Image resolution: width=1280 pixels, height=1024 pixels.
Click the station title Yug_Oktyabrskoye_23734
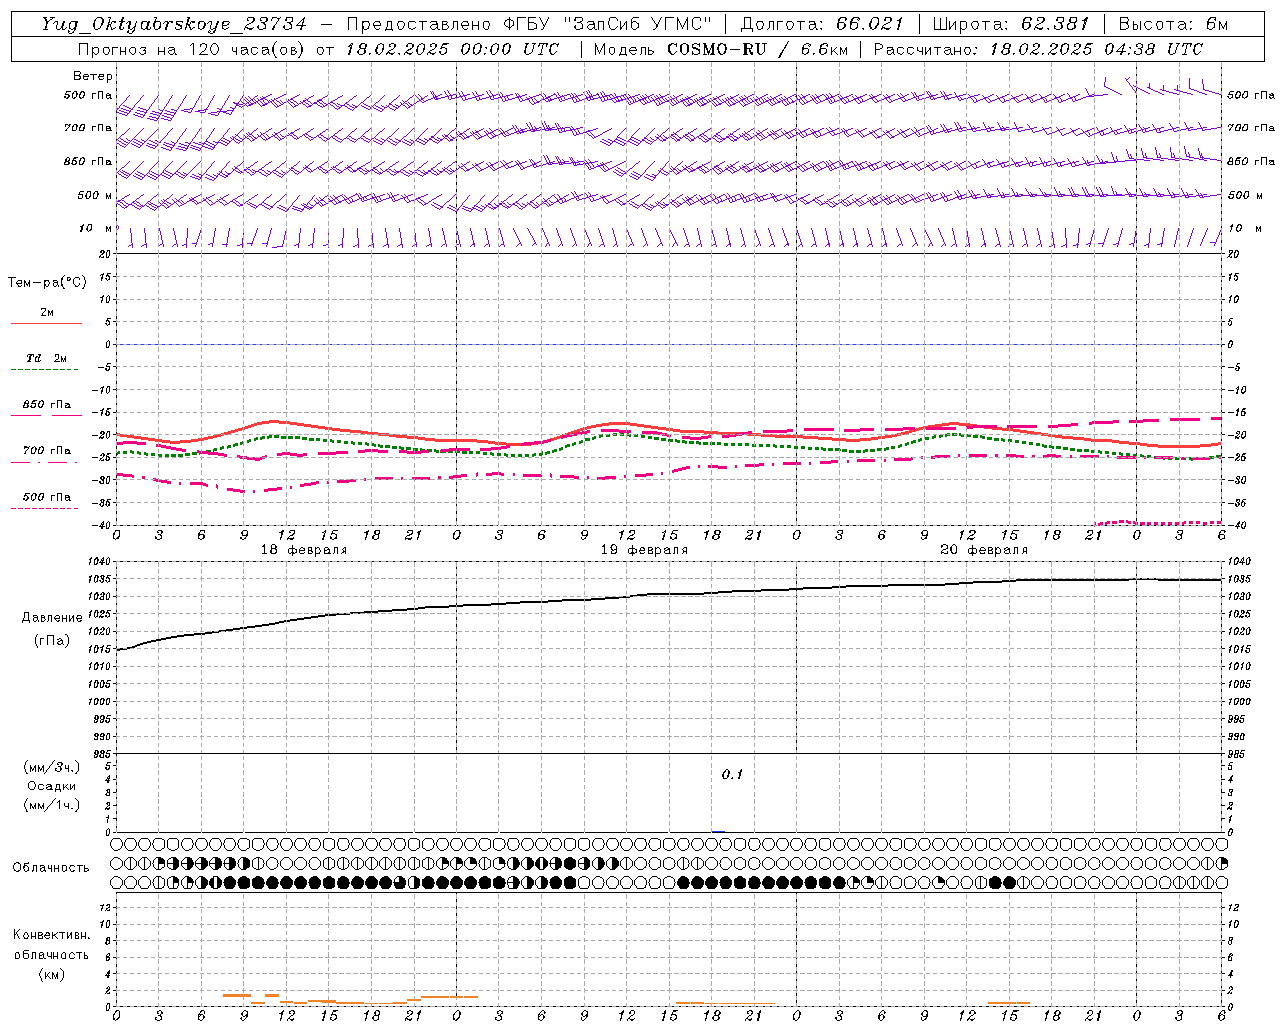174,24
